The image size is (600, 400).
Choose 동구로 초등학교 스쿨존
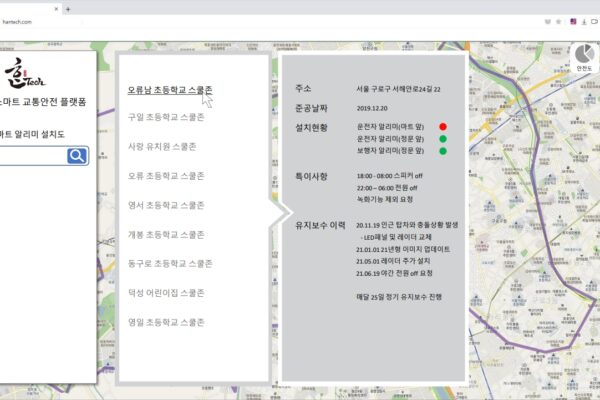pyautogui.click(x=172, y=264)
